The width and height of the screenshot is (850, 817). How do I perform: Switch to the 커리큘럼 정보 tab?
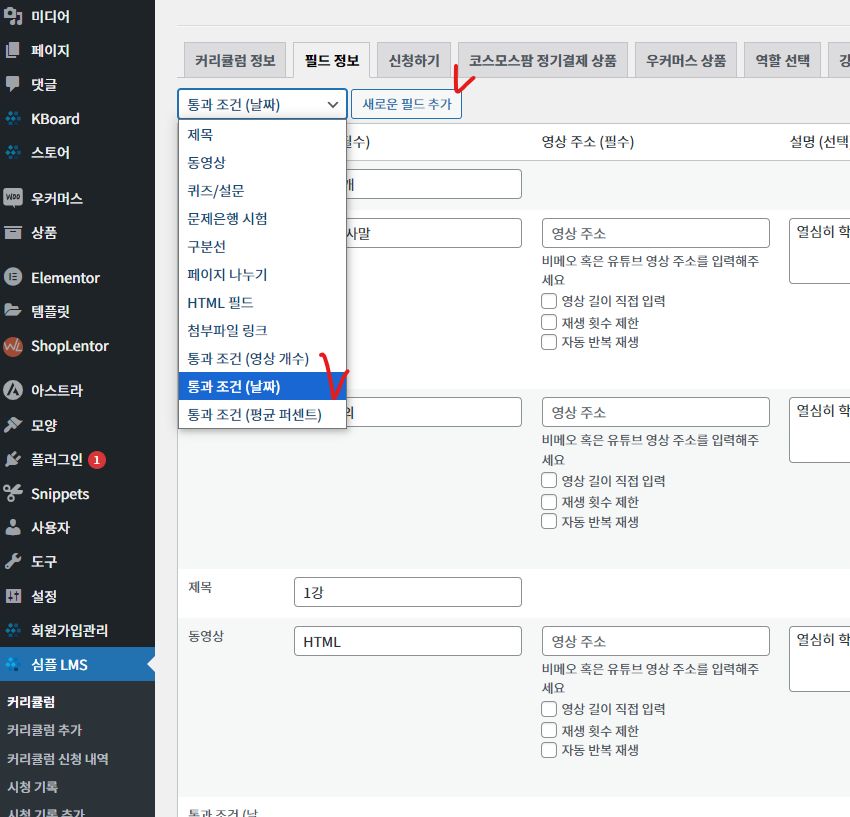click(x=235, y=60)
